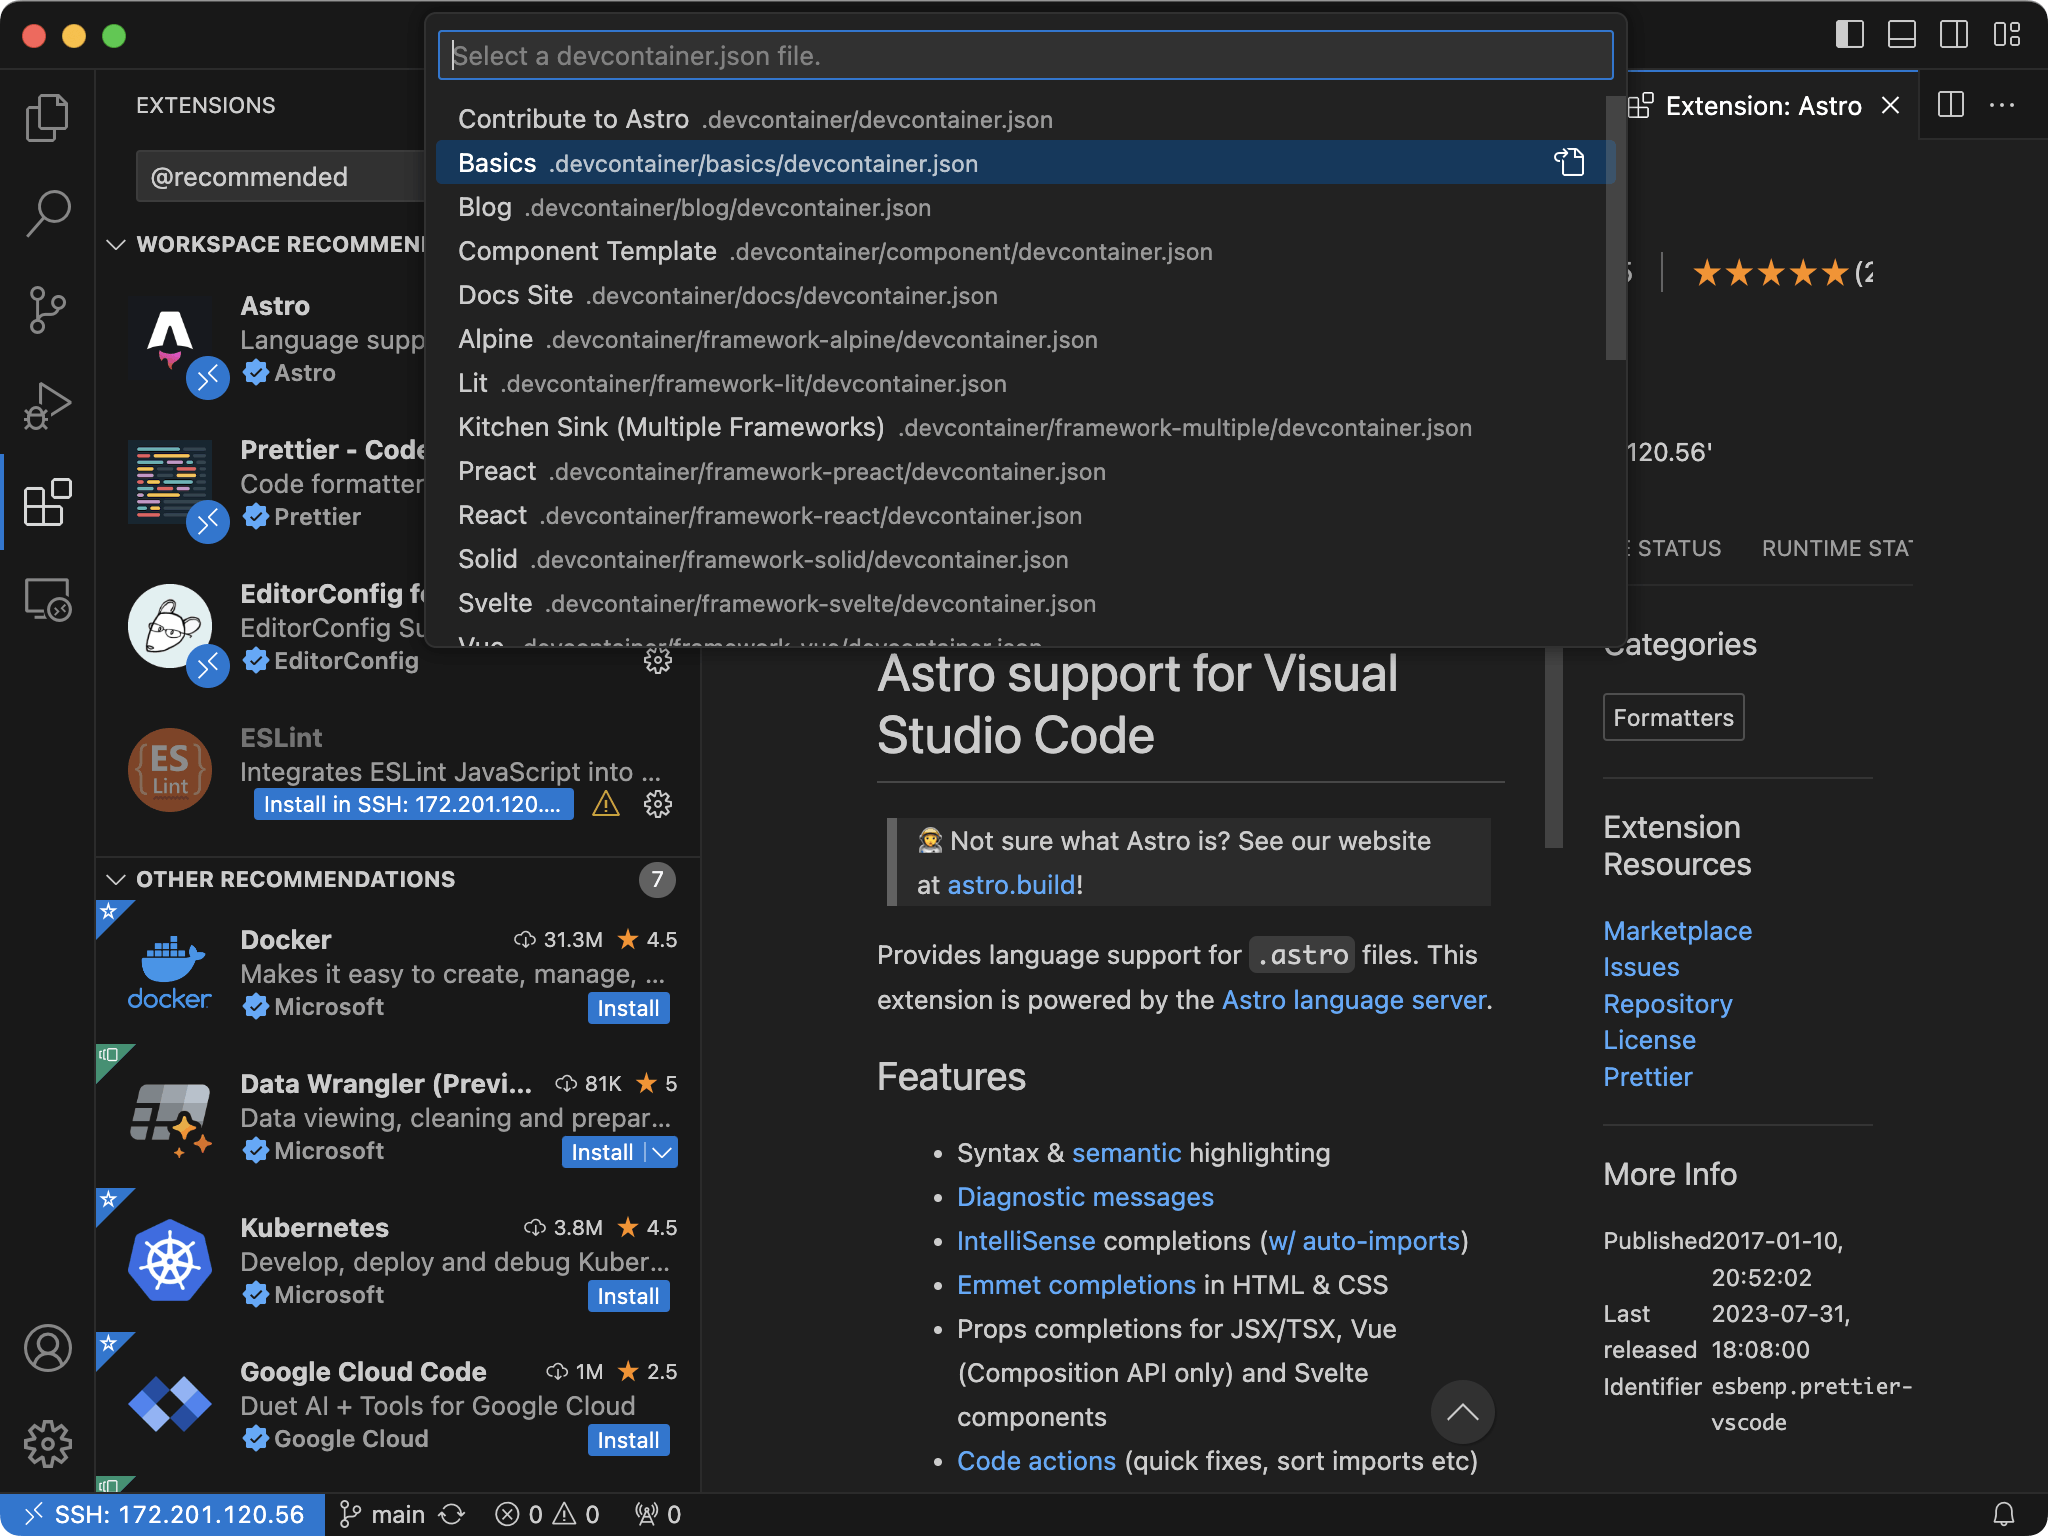Open Source Control view
Screen dimensions: 2048x1536
pyautogui.click(x=47, y=309)
